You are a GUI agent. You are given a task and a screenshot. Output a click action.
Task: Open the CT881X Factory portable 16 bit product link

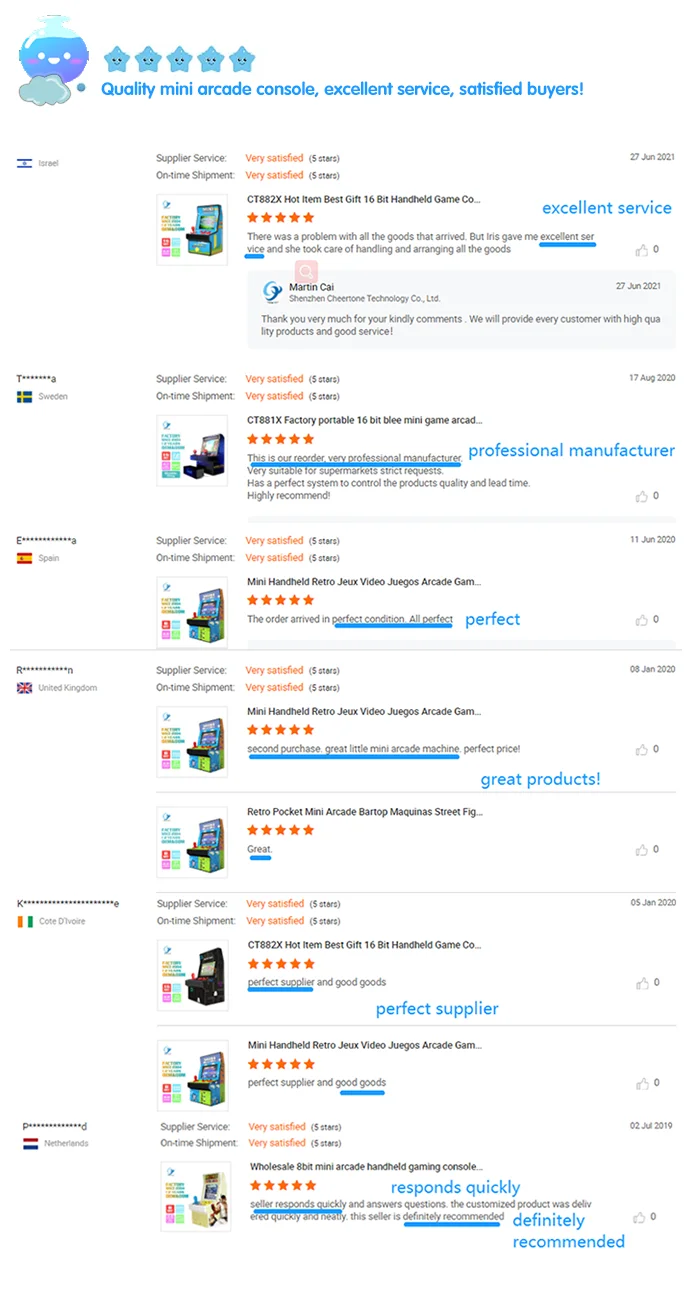pyautogui.click(x=364, y=421)
